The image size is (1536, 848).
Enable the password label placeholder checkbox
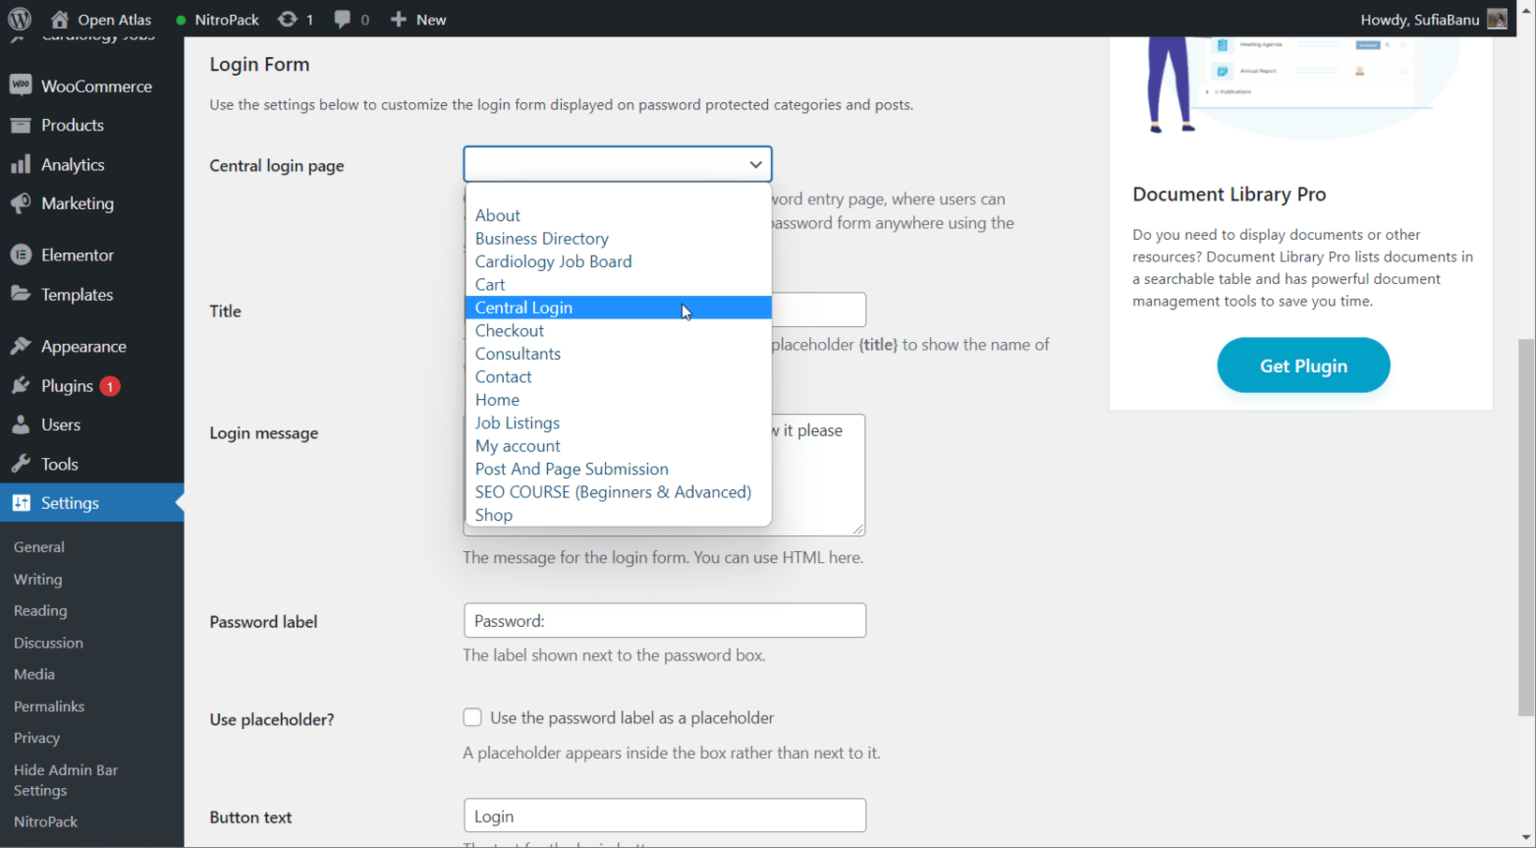[x=472, y=717]
